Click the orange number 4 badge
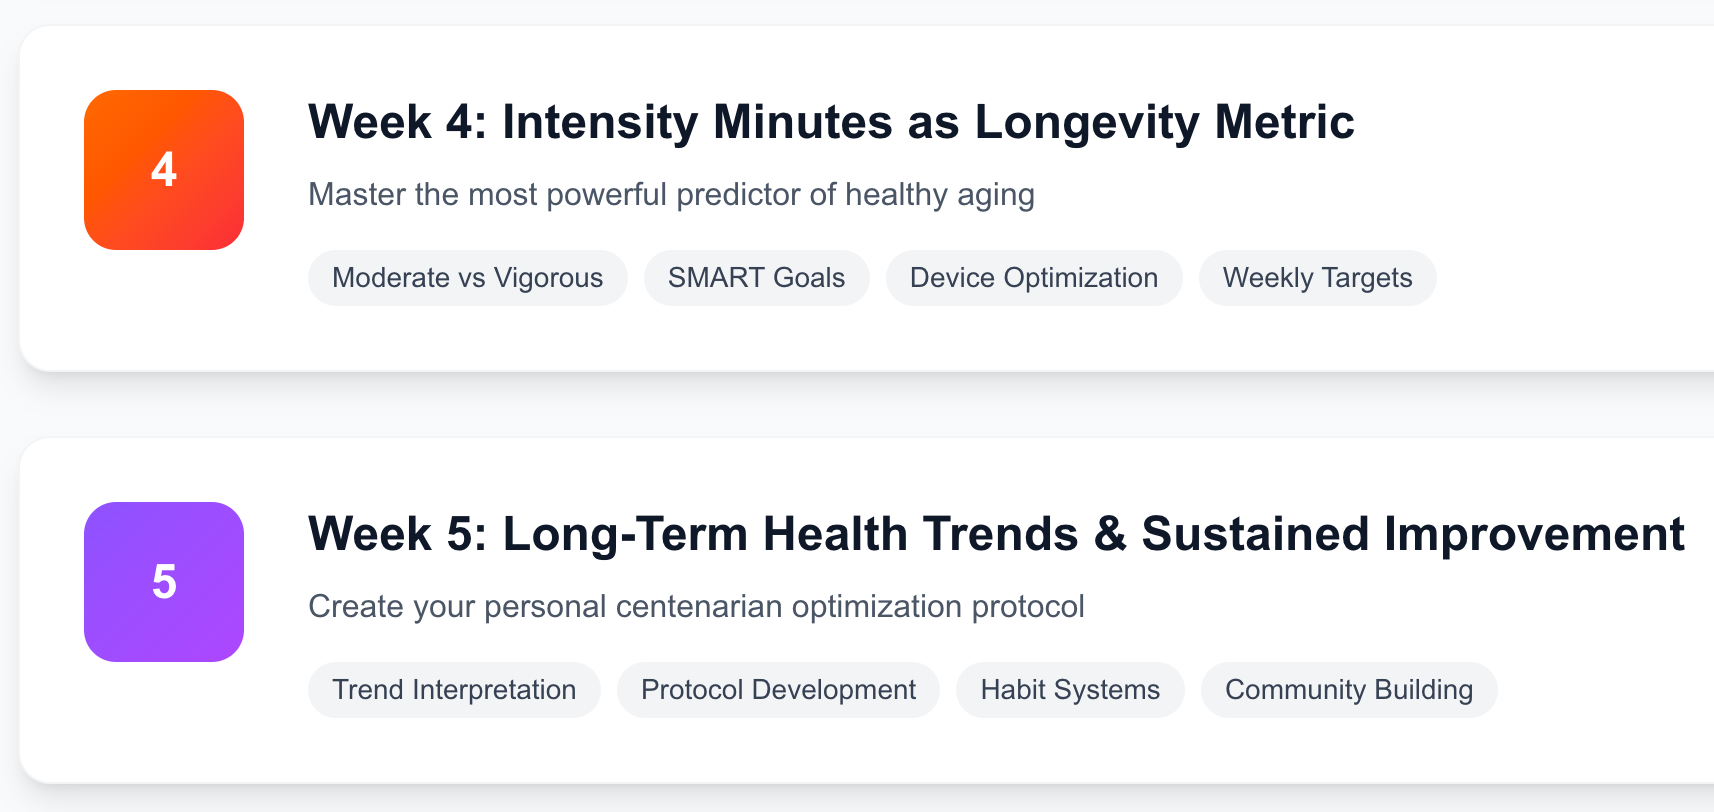Screen dimensions: 1714x812 164,170
